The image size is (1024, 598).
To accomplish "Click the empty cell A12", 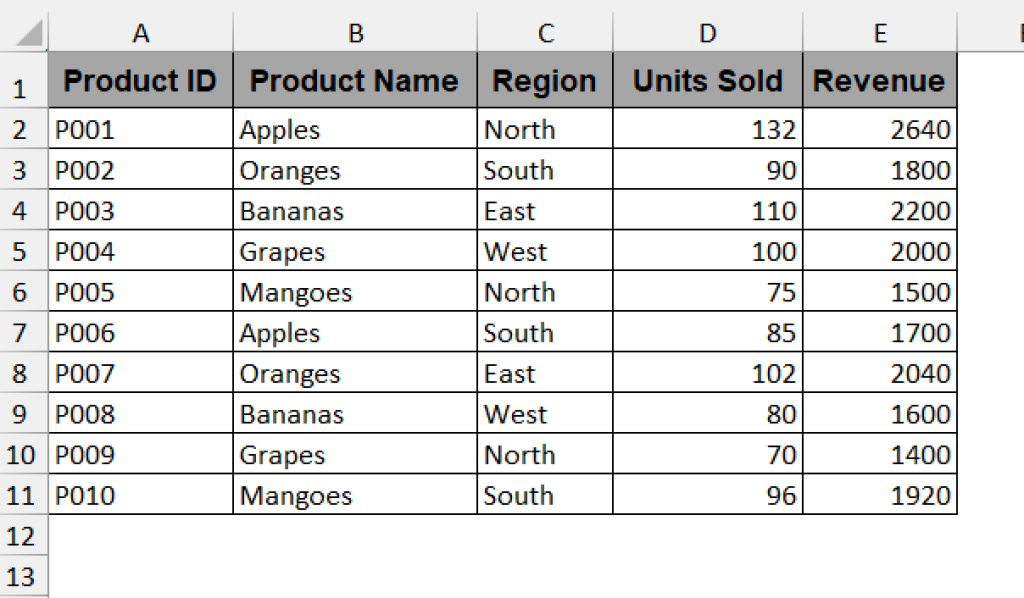I will click(x=140, y=536).
